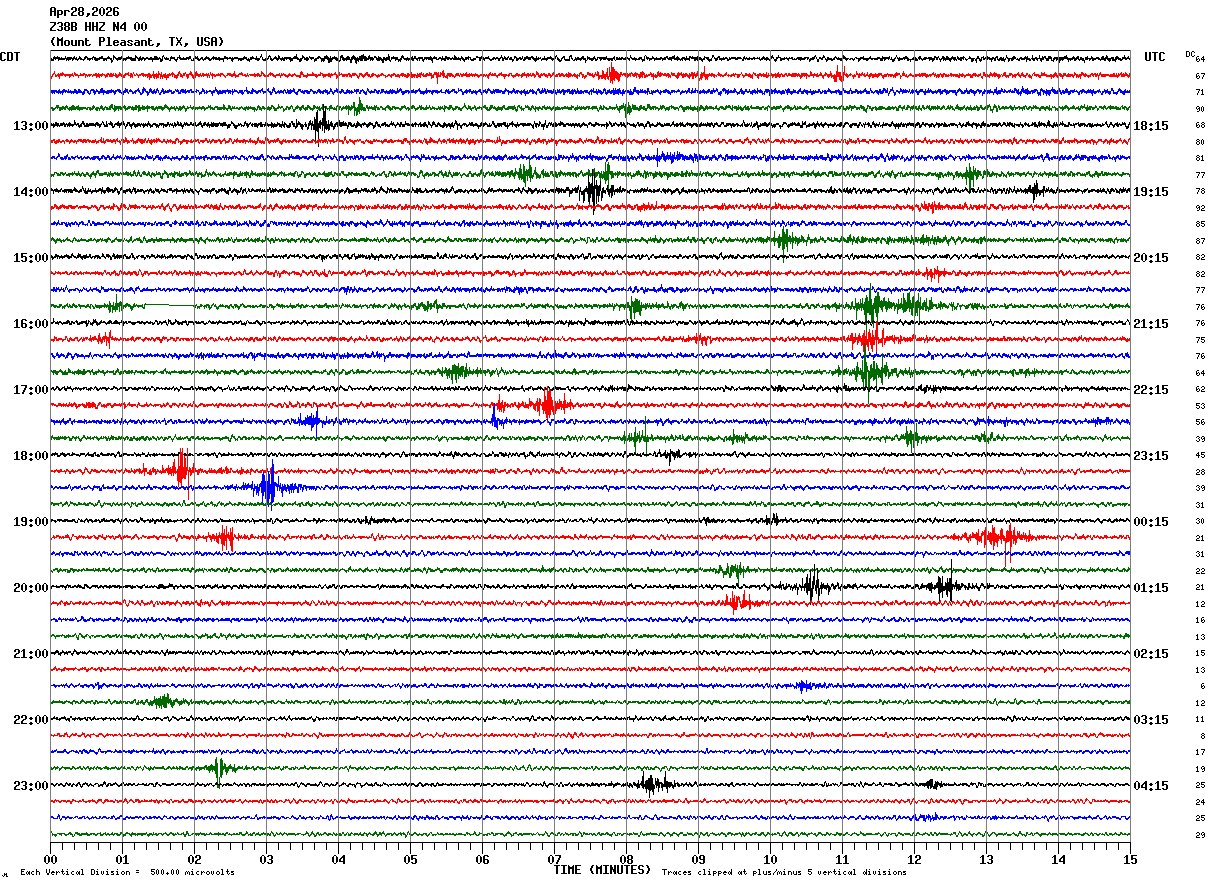Click the UTC timezone label
1210x886 pixels.
tap(1155, 57)
